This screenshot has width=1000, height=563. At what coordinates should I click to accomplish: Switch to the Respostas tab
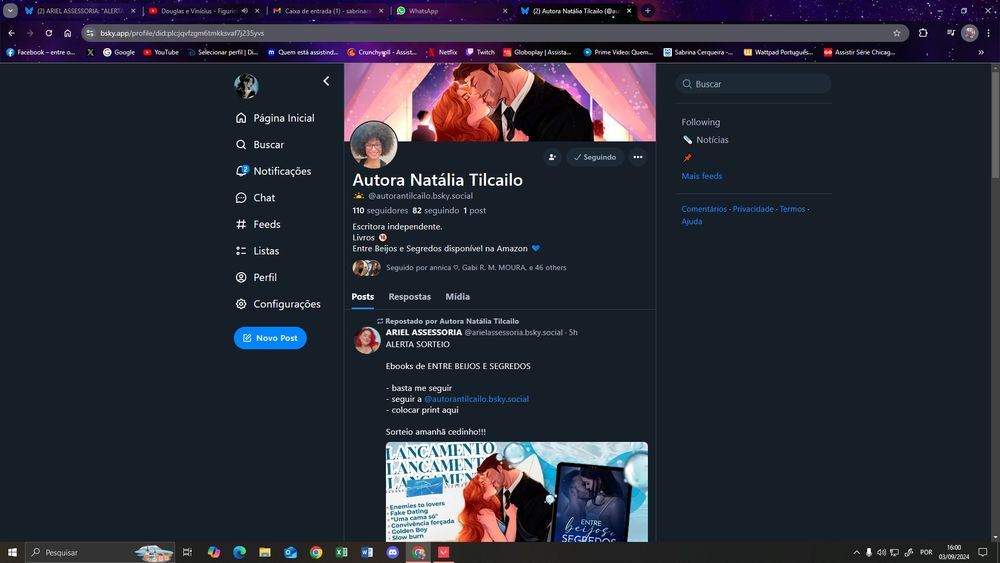click(409, 296)
